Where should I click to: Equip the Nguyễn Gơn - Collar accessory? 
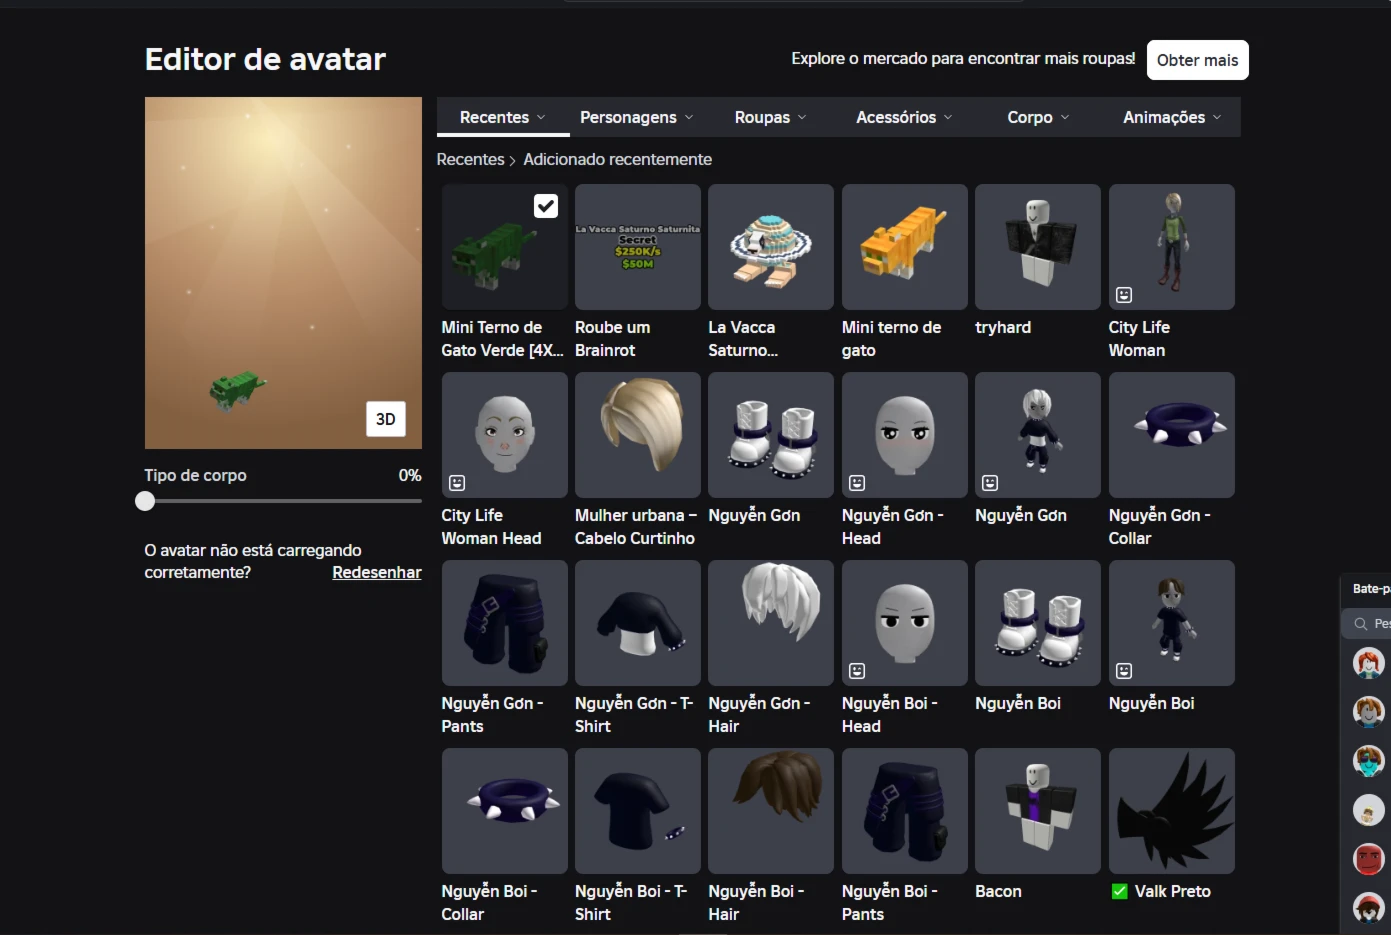(1172, 435)
